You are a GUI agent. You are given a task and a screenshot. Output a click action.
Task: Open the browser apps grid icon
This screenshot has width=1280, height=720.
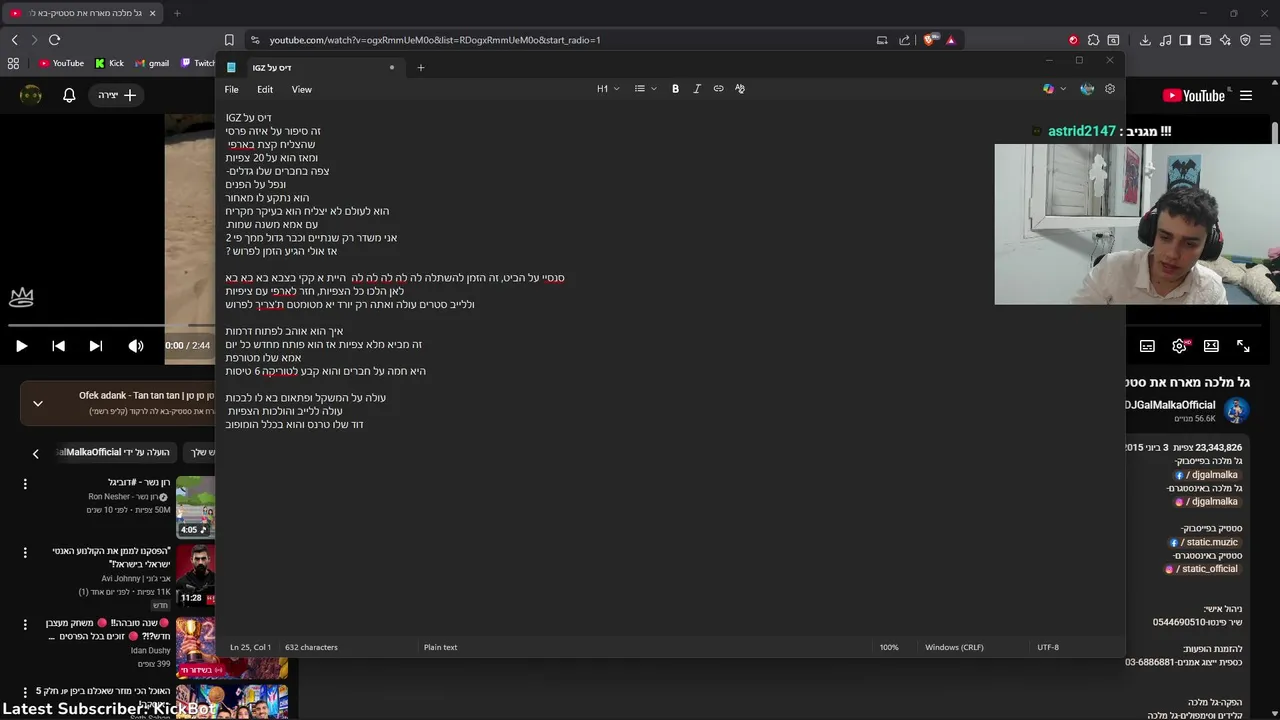13,63
